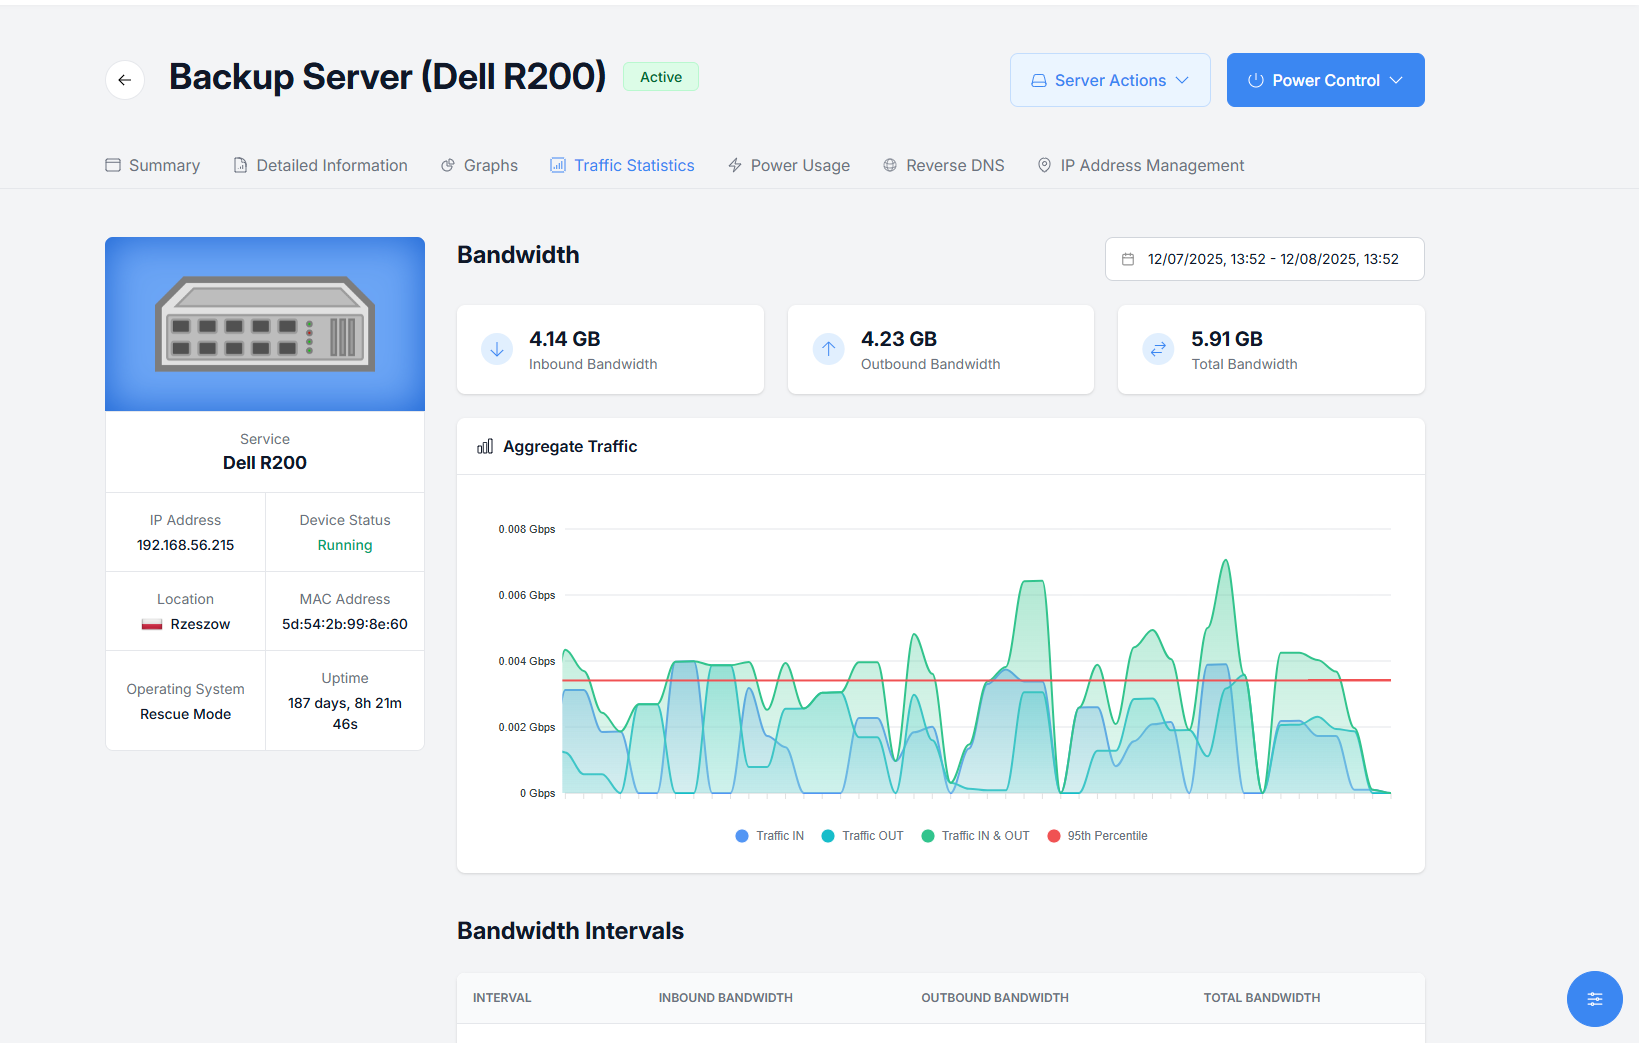Open the Power Control dropdown

click(1325, 80)
